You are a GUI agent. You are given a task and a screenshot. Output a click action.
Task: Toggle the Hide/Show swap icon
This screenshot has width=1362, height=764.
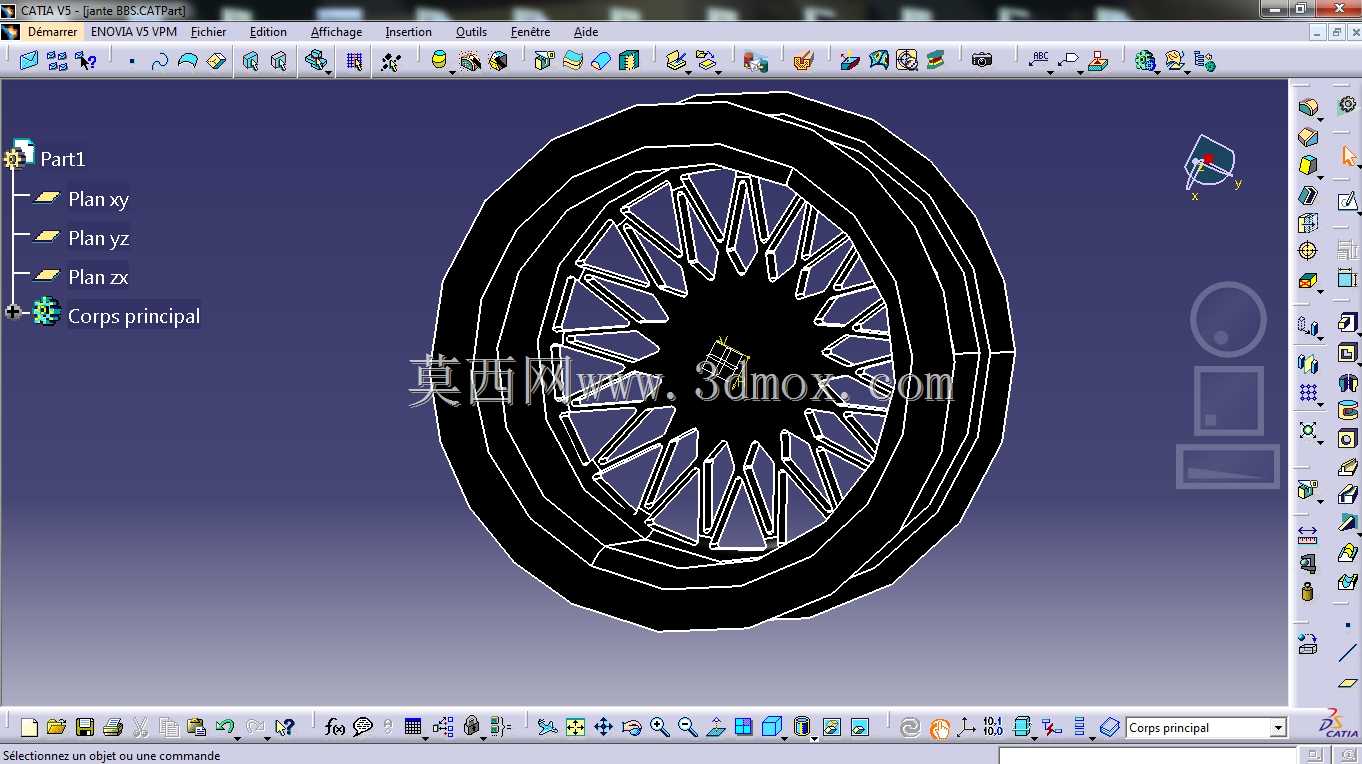831,727
